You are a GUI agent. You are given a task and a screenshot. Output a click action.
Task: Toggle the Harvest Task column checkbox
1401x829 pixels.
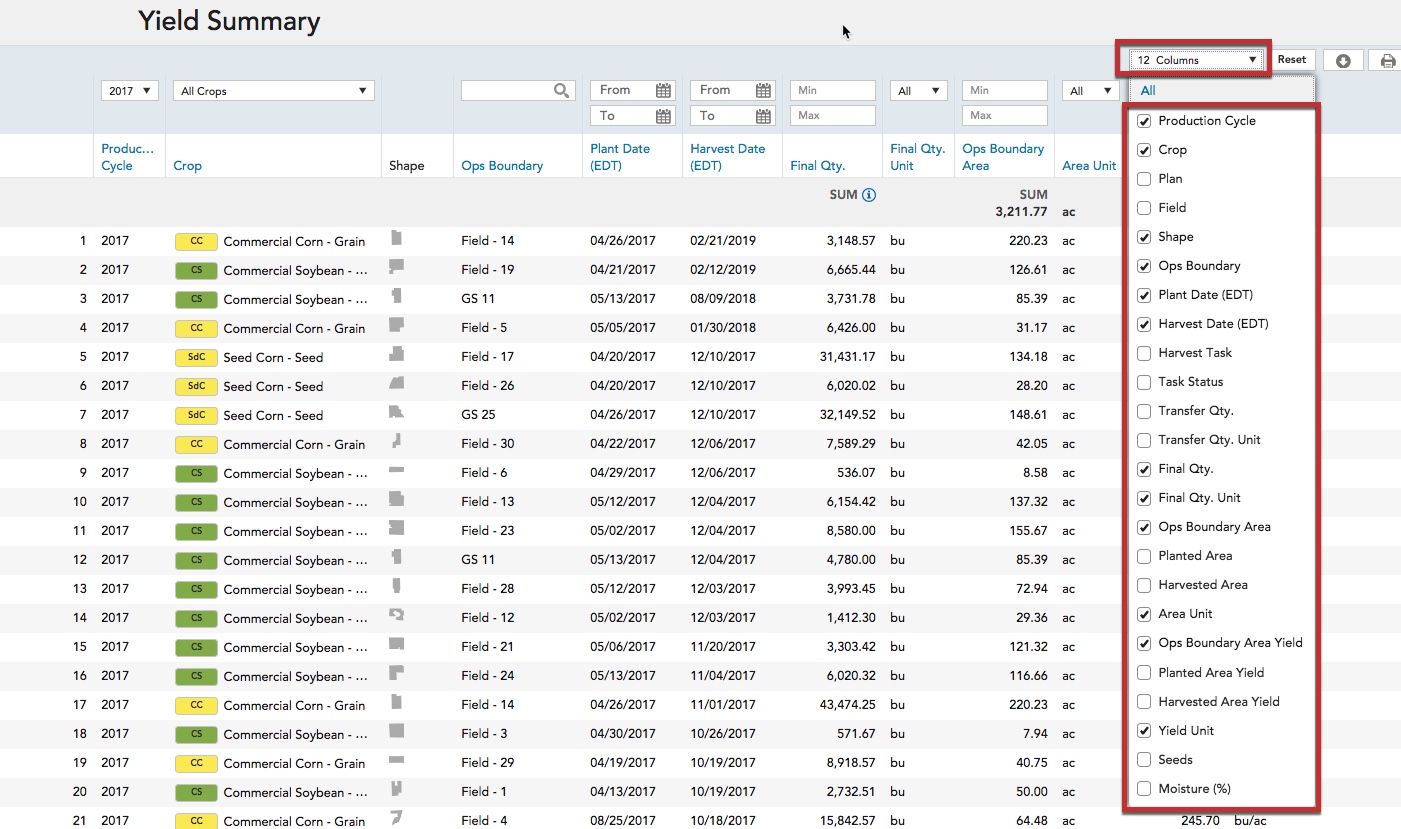pyautogui.click(x=1144, y=353)
